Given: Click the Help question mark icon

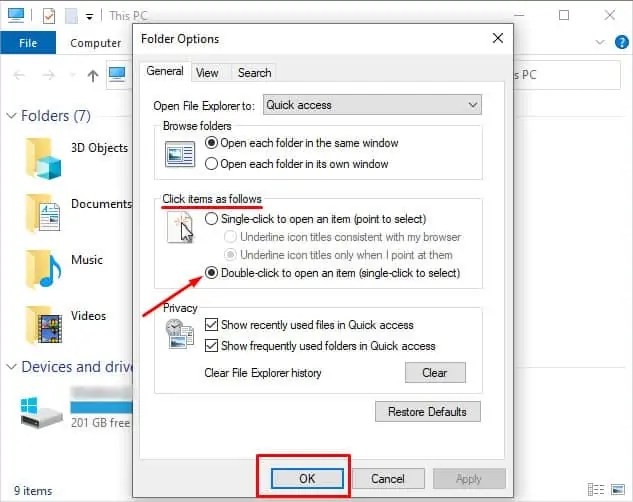Looking at the screenshot, I should [622, 42].
